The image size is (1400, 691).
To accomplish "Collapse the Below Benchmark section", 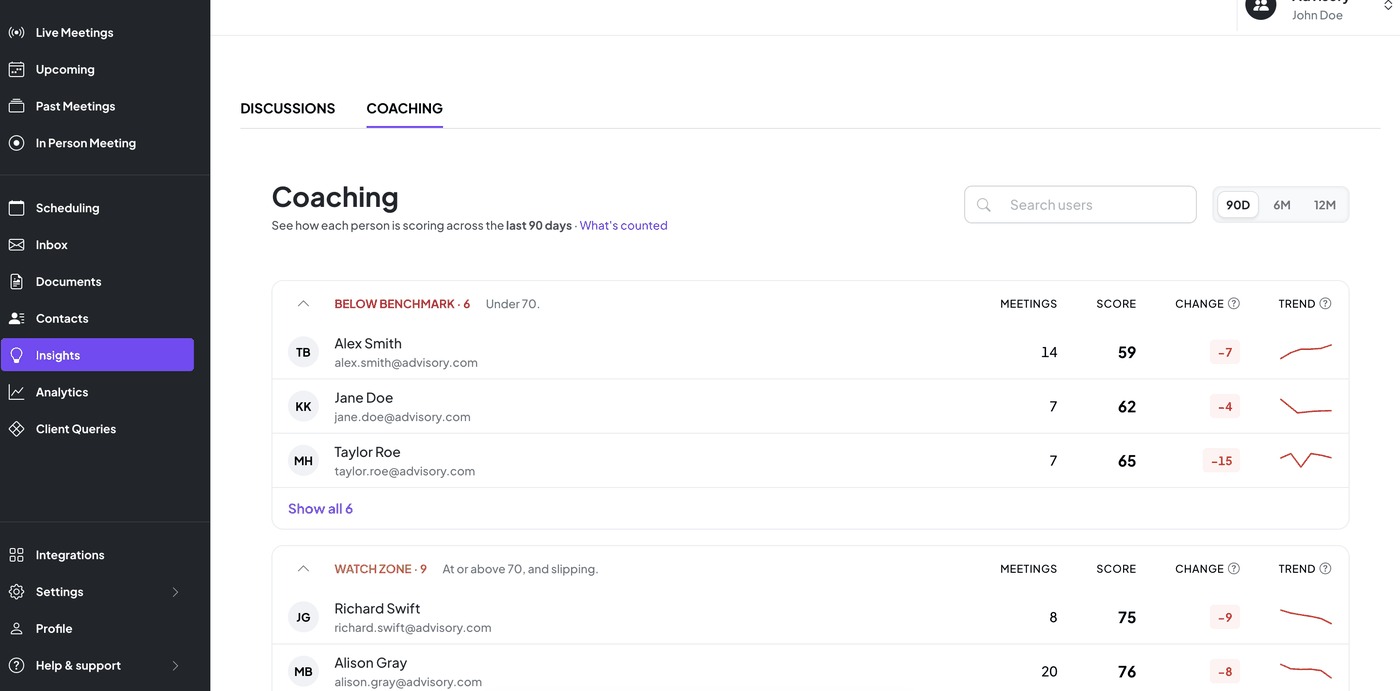I will click(x=304, y=304).
